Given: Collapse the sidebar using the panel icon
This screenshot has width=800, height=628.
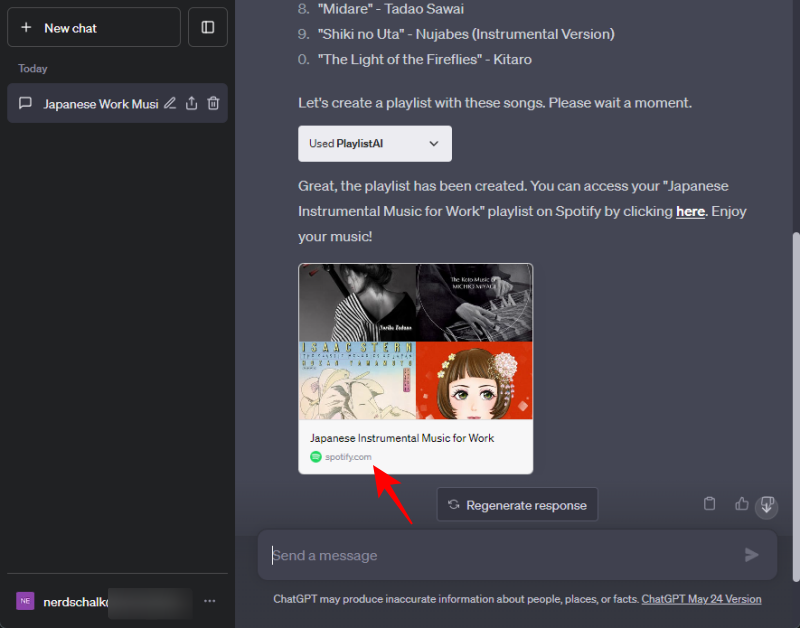Looking at the screenshot, I should pos(207,27).
